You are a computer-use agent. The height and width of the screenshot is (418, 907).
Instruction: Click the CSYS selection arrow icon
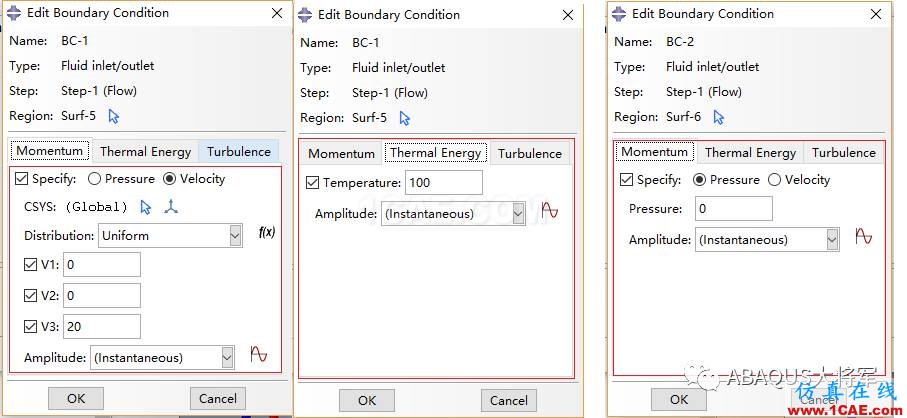pos(146,207)
